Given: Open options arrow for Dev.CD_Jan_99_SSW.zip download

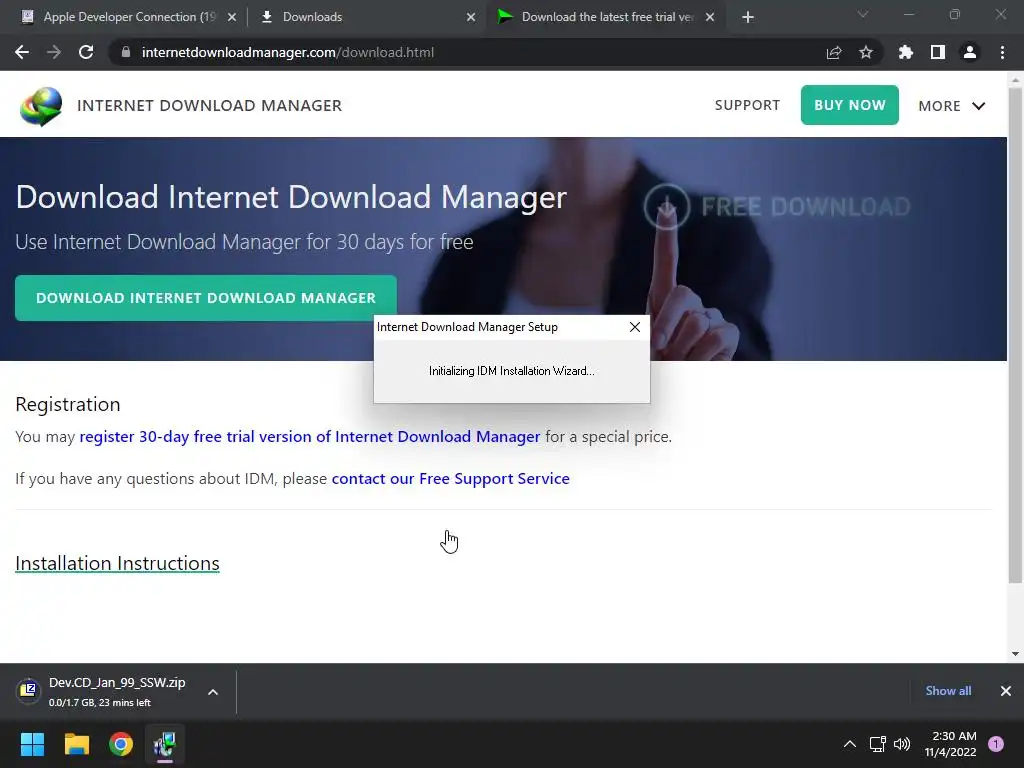Looking at the screenshot, I should [213, 692].
